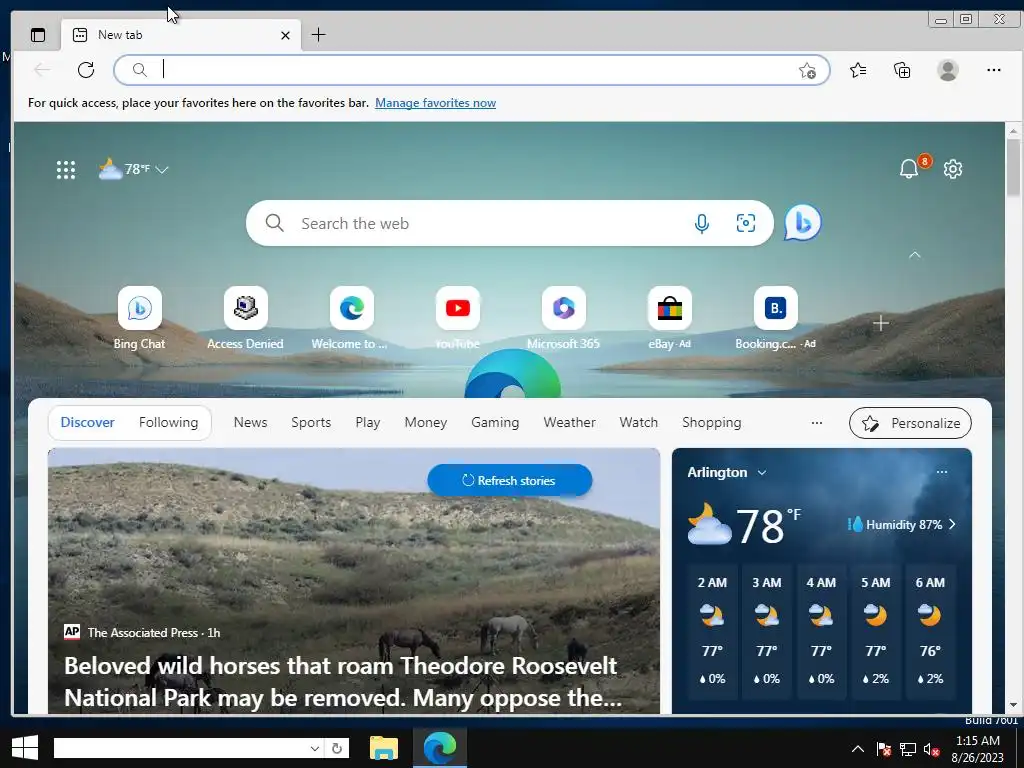The image size is (1024, 768).
Task: Open the taskbar clock showing 1:15 AM
Action: tap(978, 749)
